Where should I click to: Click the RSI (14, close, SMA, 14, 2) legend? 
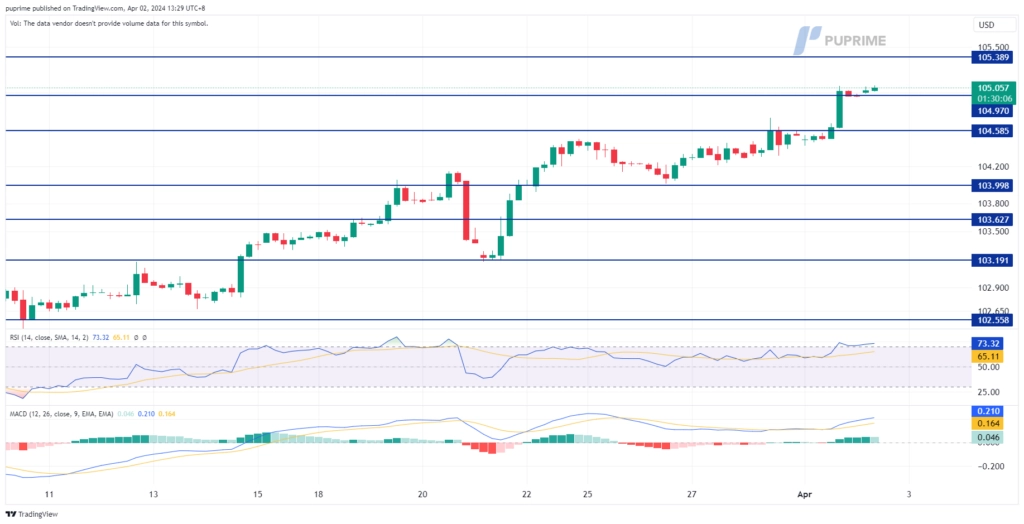coord(50,338)
